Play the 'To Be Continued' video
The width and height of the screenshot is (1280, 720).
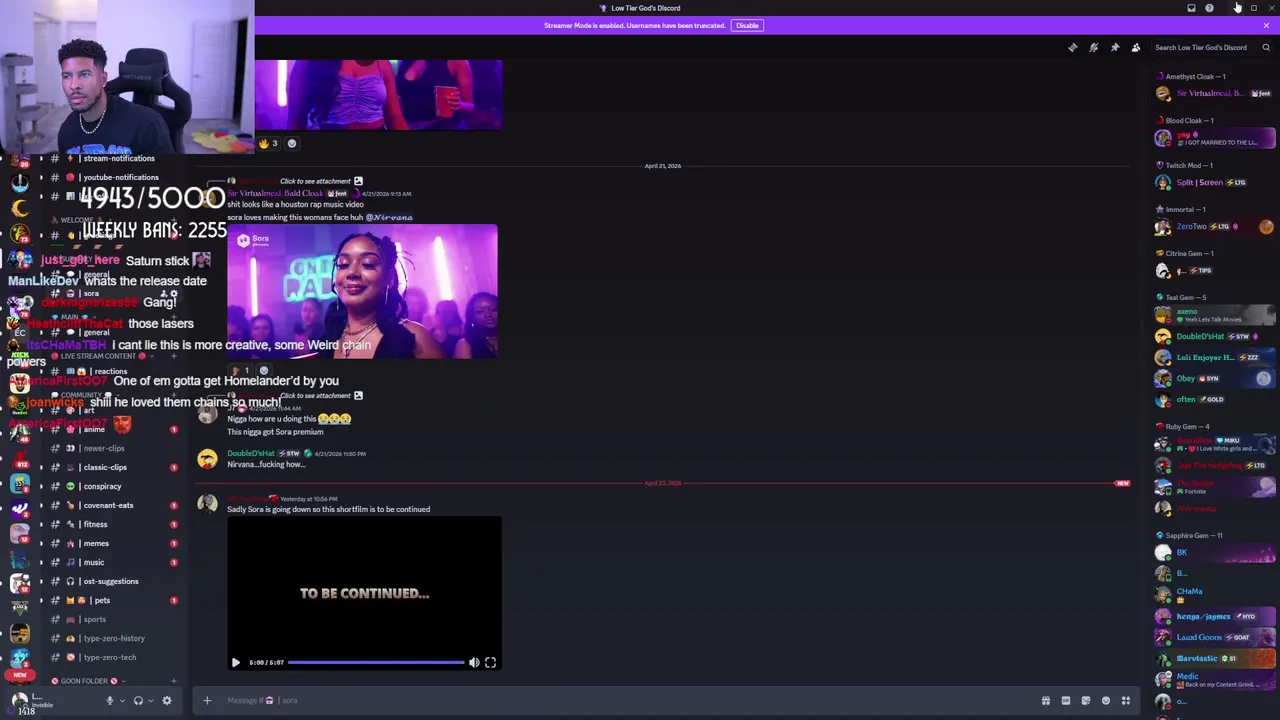pos(236,662)
